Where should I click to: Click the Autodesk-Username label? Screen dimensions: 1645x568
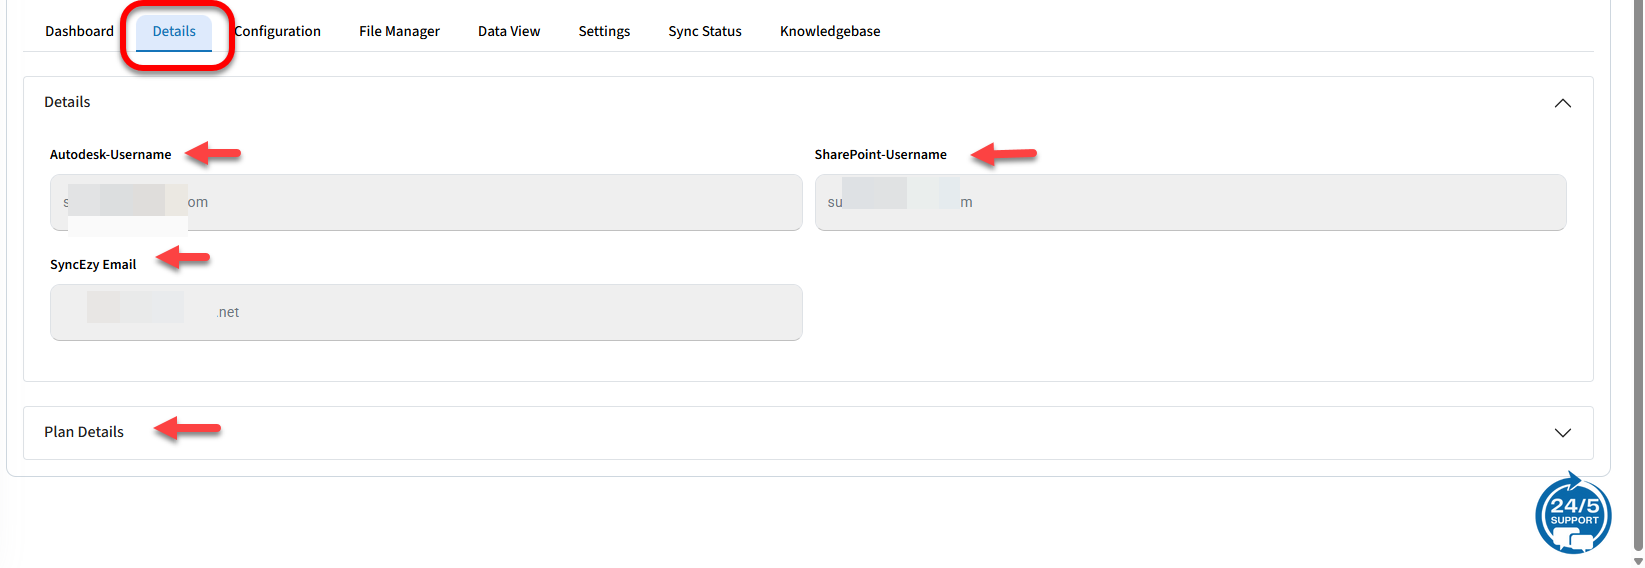pyautogui.click(x=110, y=154)
